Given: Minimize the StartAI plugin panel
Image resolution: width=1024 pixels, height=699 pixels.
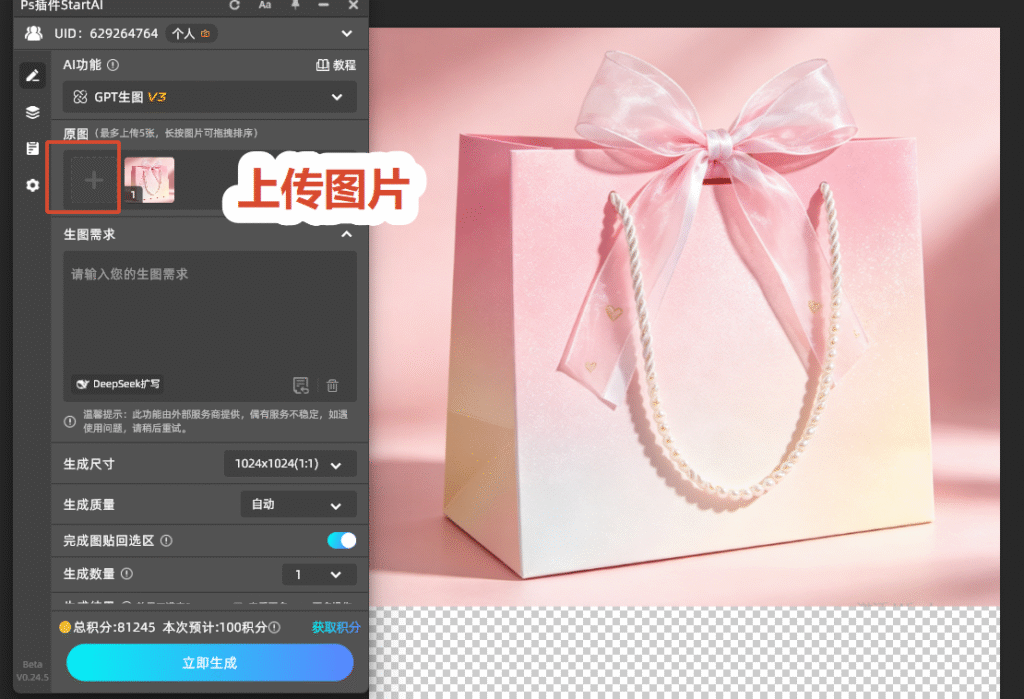Looking at the screenshot, I should tap(323, 5).
